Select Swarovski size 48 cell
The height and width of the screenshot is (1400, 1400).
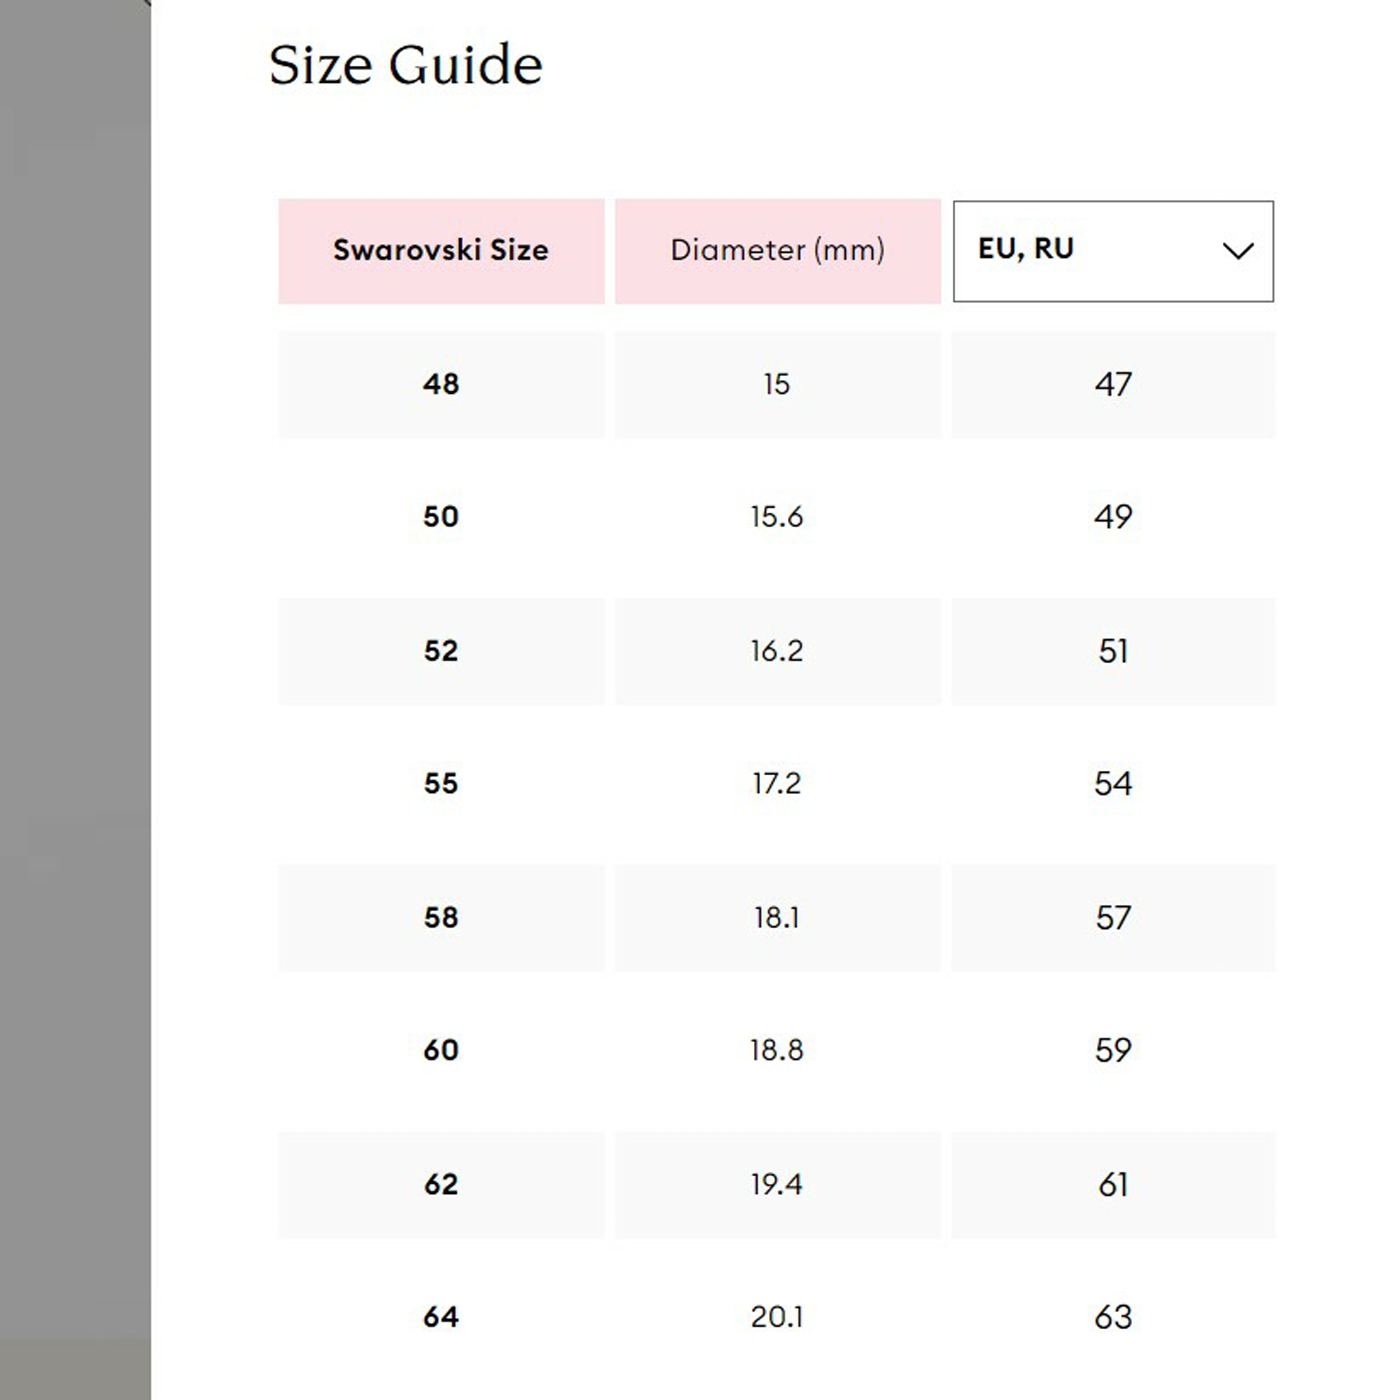(x=441, y=384)
